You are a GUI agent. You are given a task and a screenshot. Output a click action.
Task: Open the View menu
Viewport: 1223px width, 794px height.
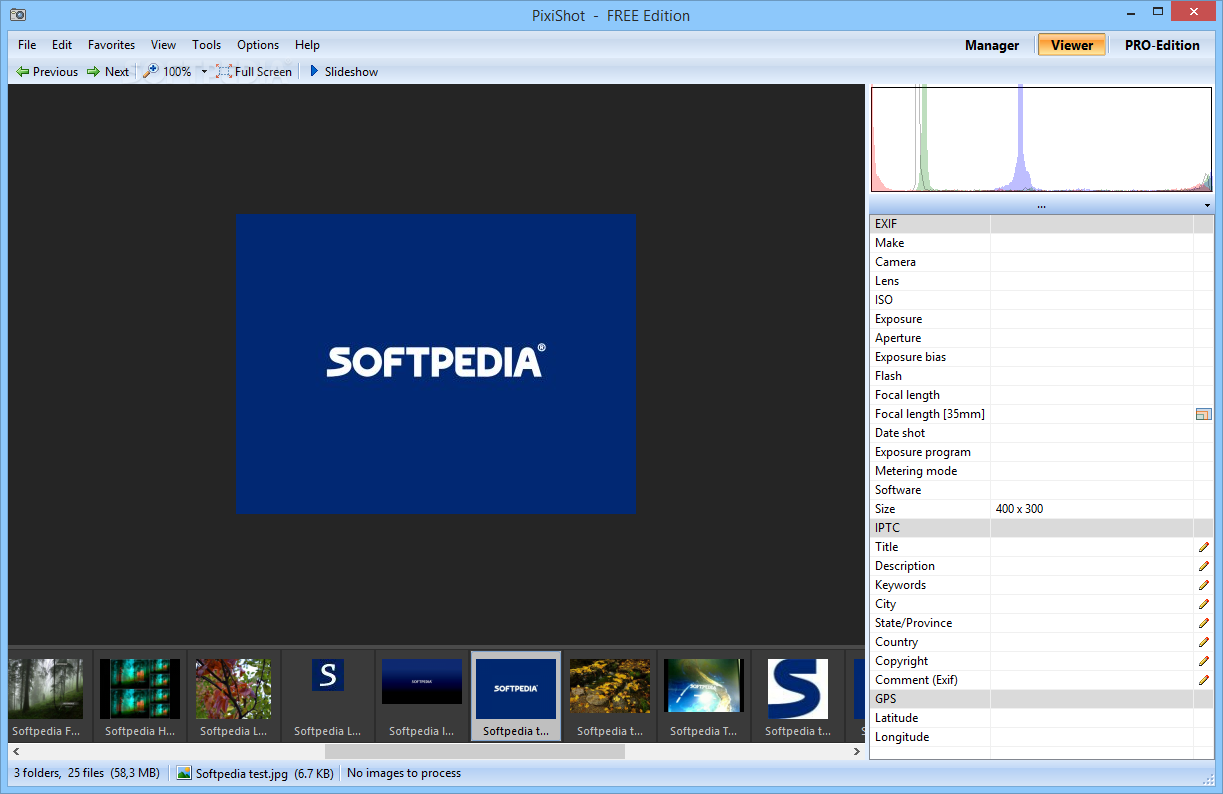[163, 45]
